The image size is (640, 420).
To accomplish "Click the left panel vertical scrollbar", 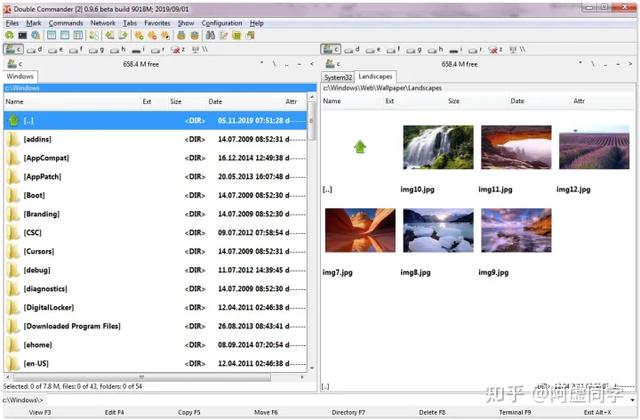I will 312,232.
